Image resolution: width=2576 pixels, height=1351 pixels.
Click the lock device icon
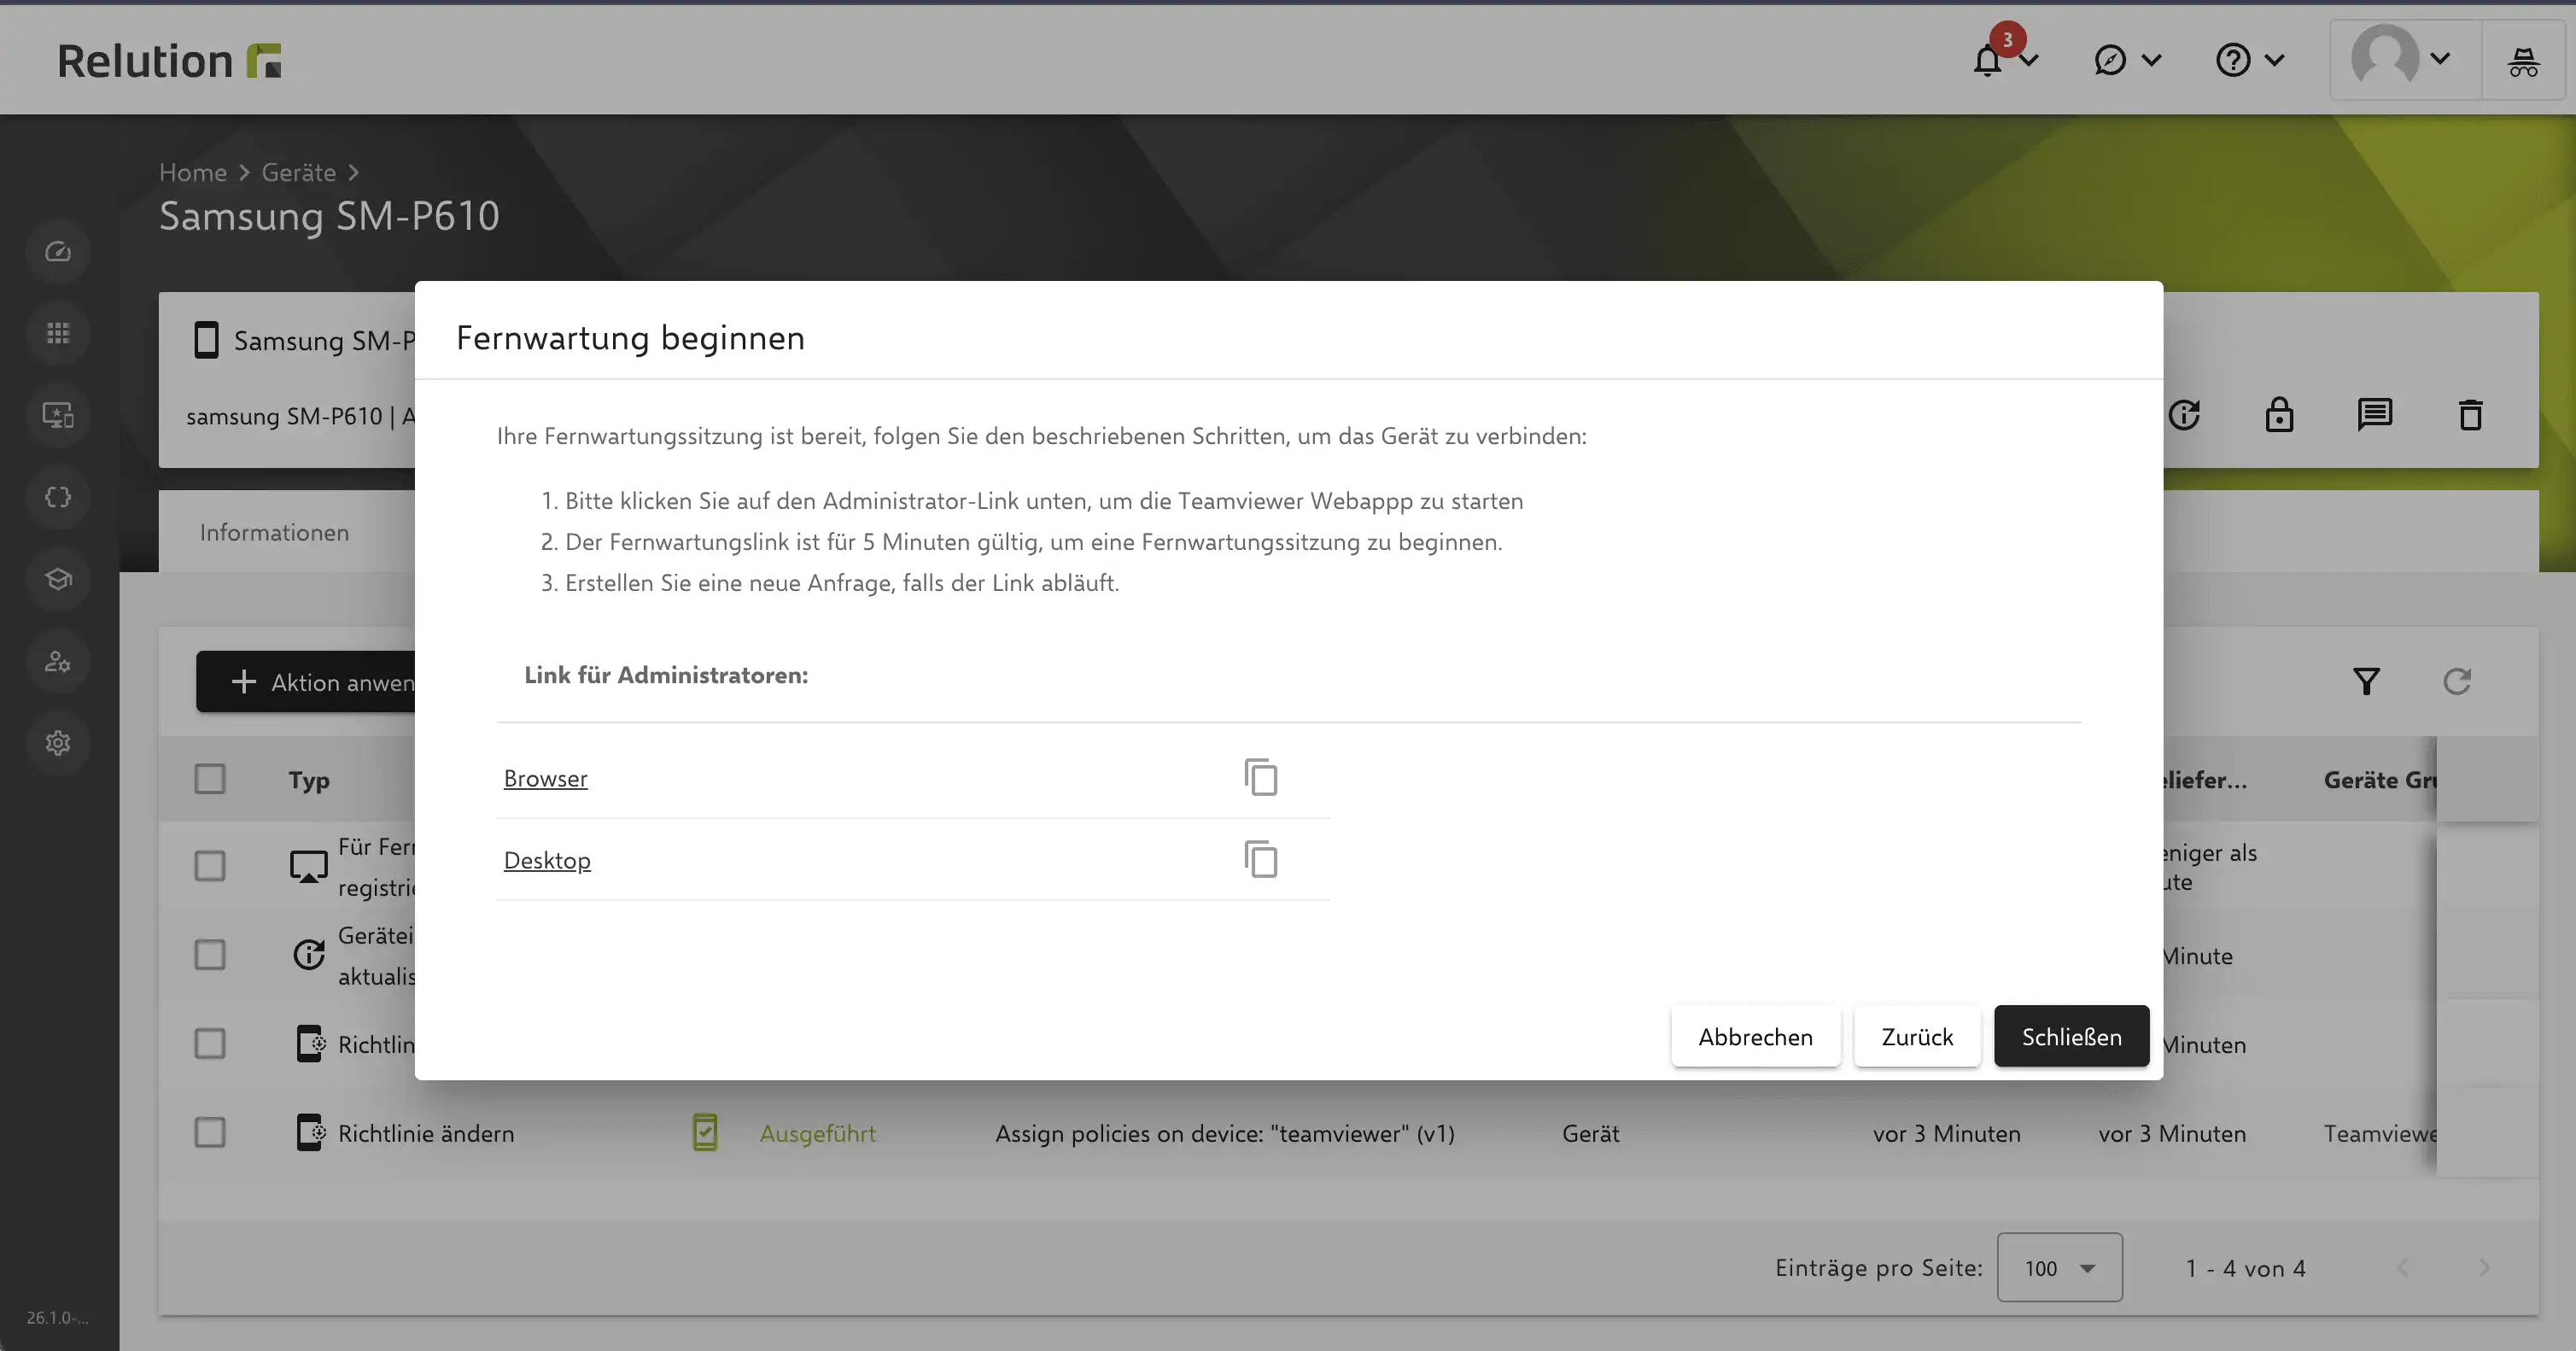[2279, 414]
